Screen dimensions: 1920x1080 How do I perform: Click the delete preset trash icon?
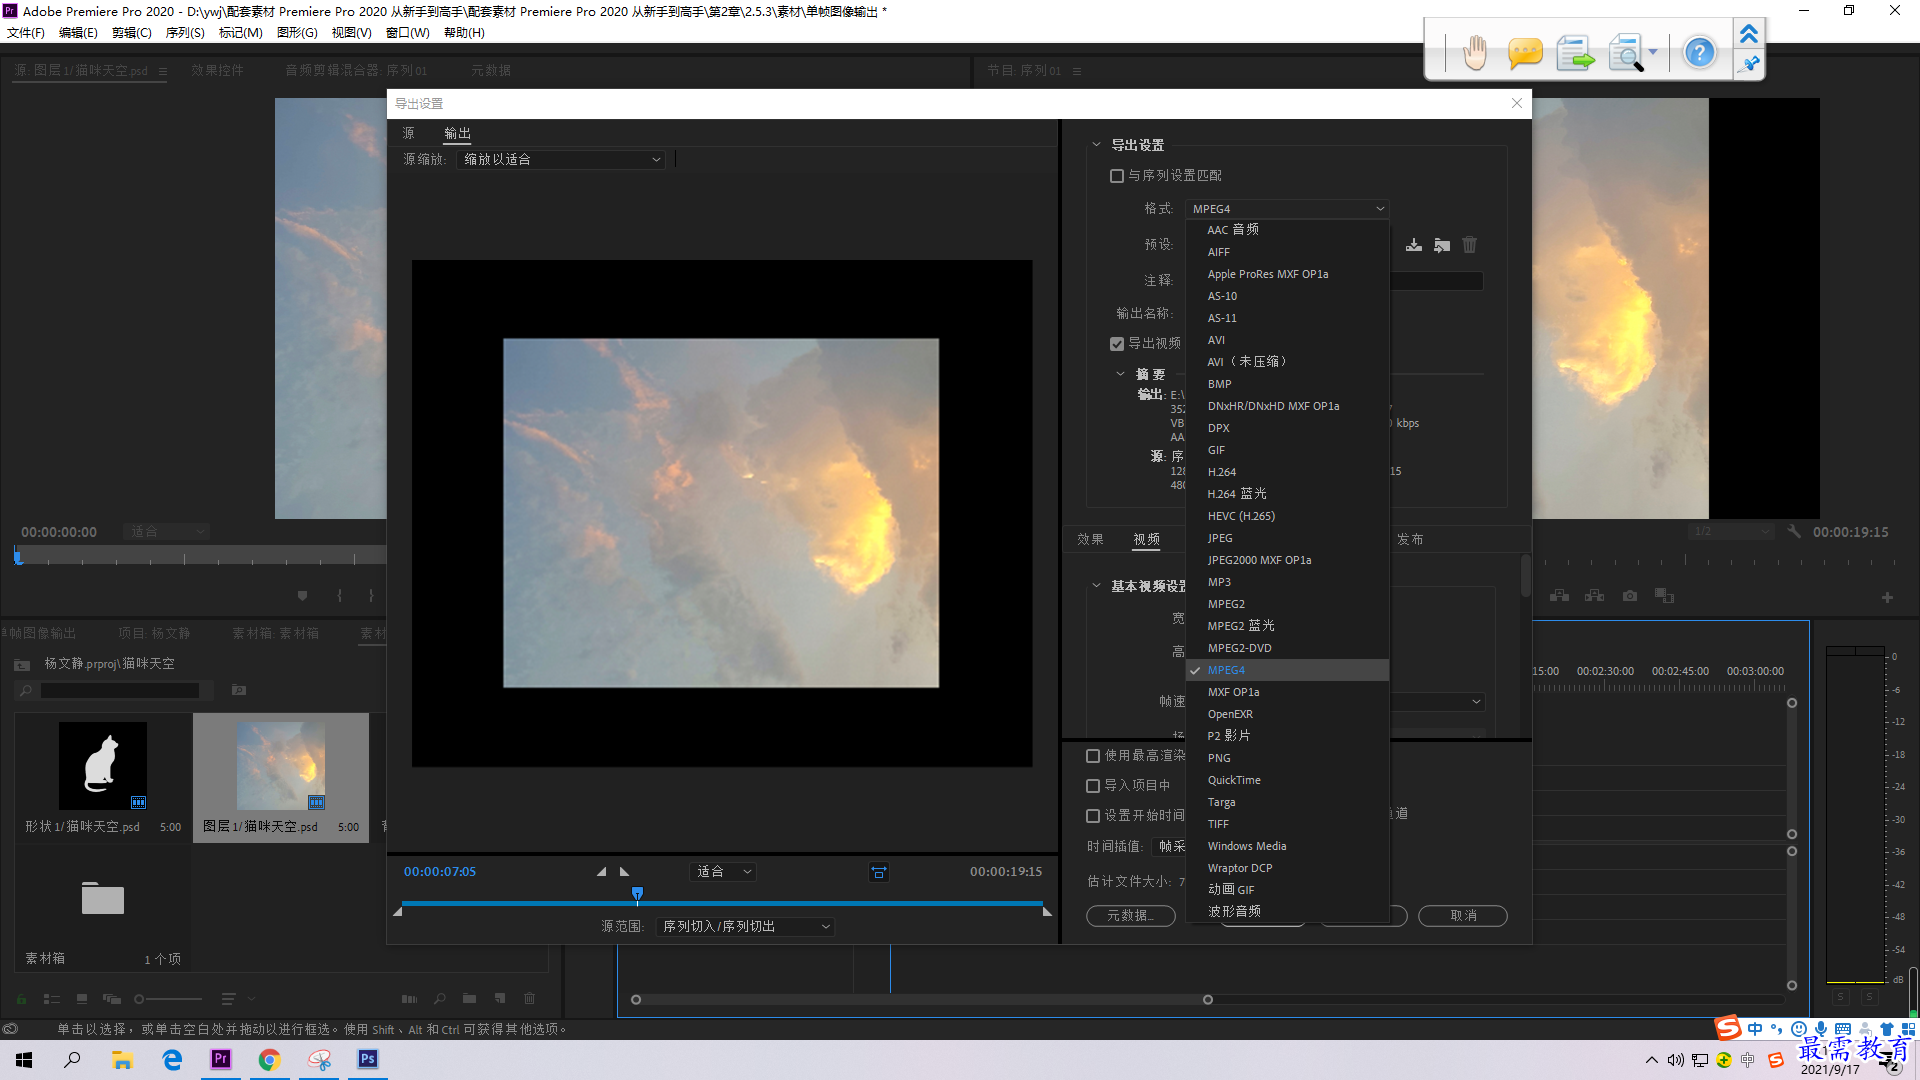tap(1469, 245)
